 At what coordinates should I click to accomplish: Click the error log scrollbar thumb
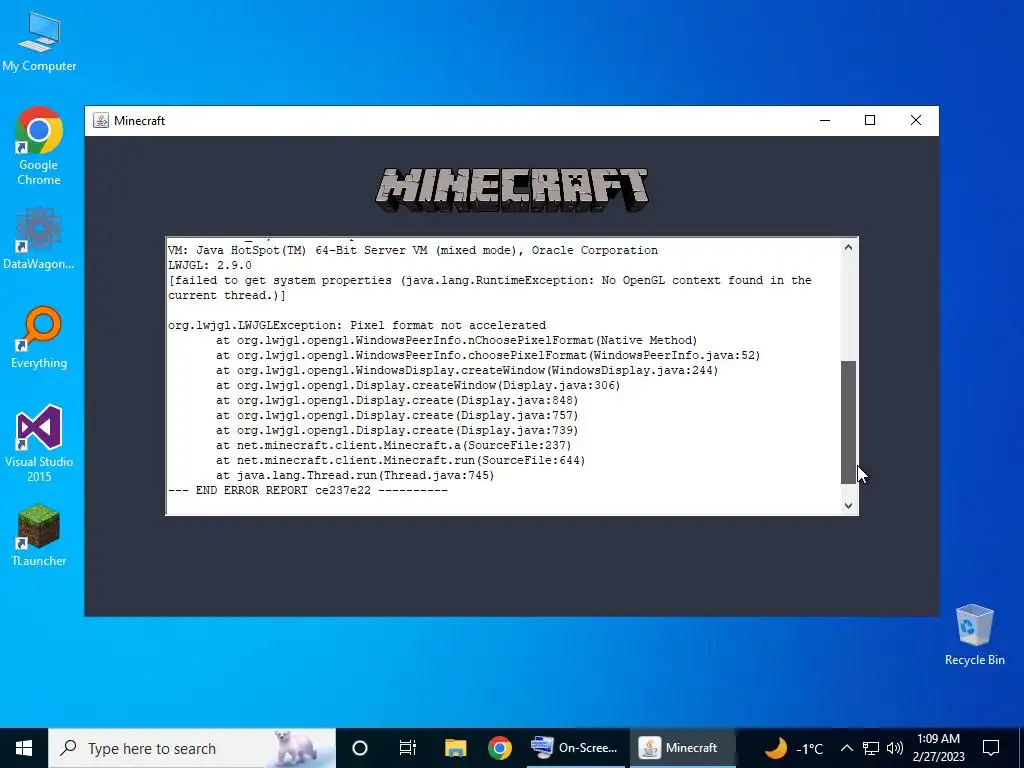tap(848, 423)
